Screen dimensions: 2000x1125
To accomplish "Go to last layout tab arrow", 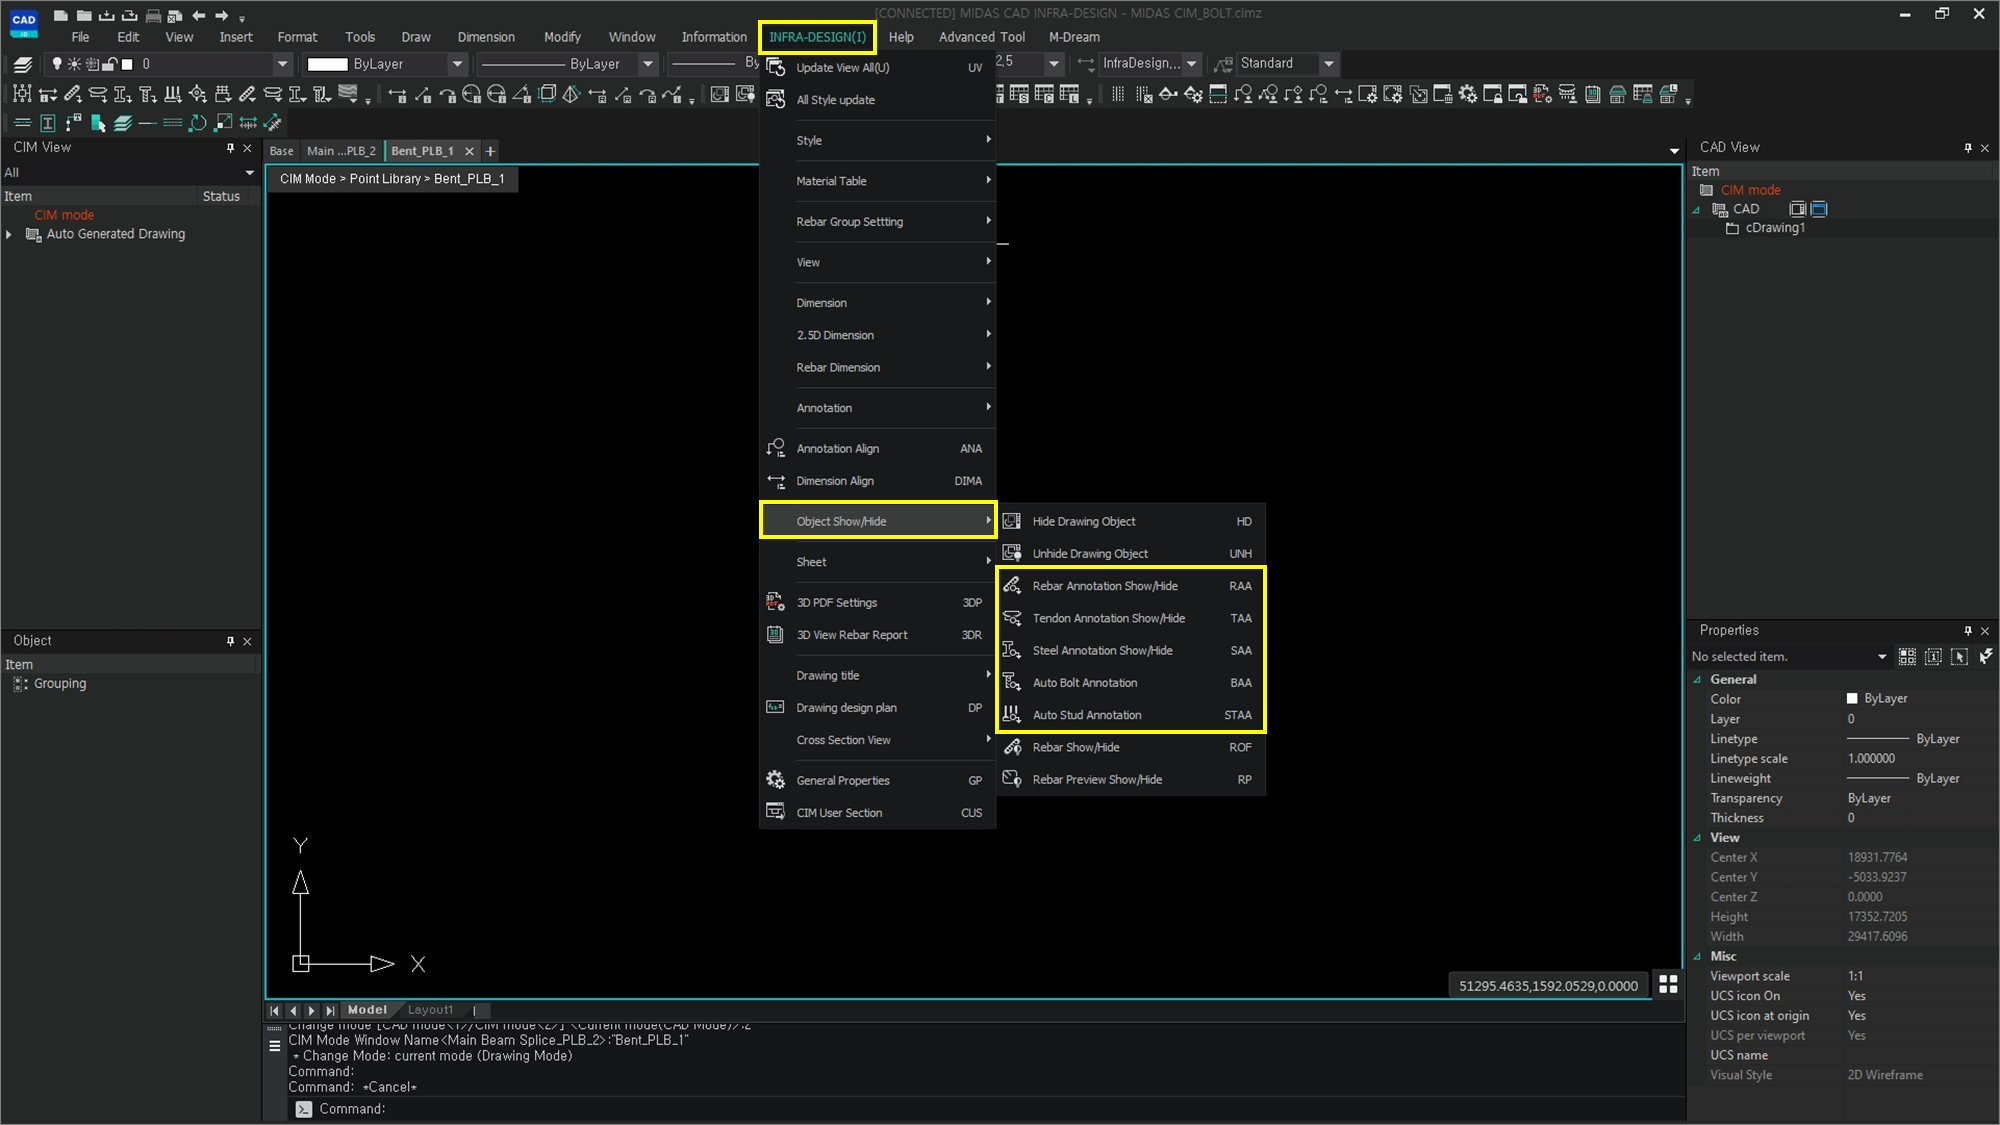I will (330, 1011).
